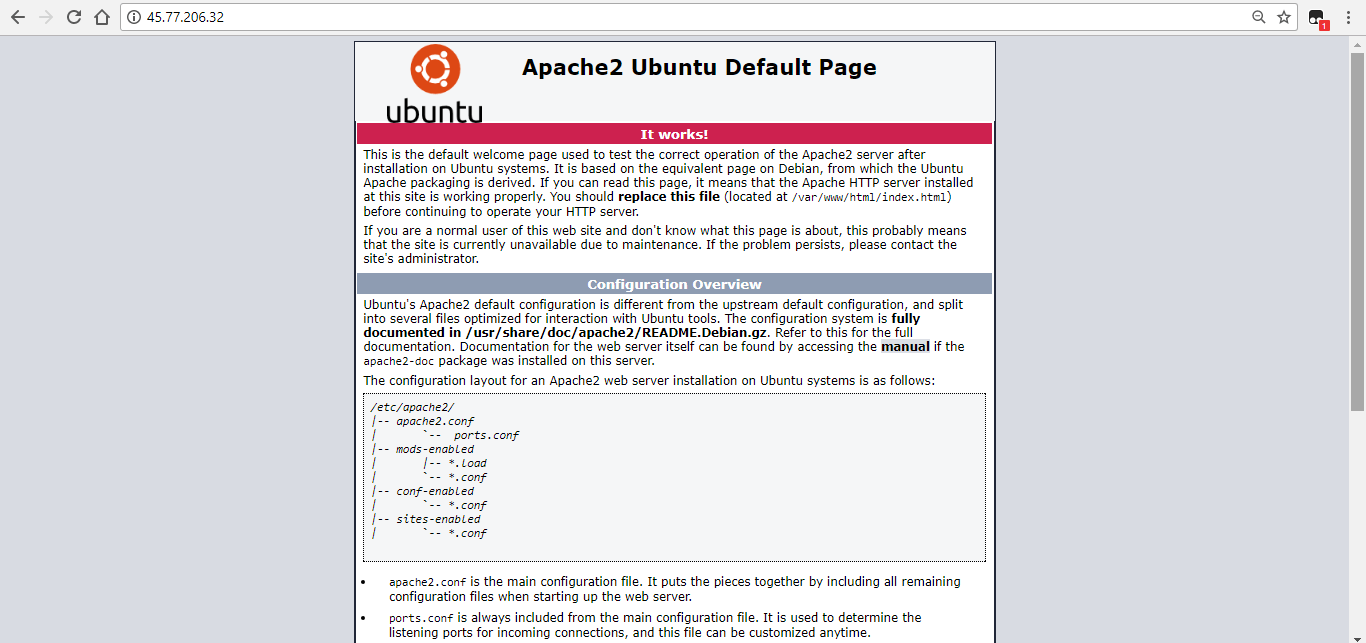This screenshot has width=1366, height=643.
Task: Click the apache2-doc package name
Action: click(x=399, y=361)
